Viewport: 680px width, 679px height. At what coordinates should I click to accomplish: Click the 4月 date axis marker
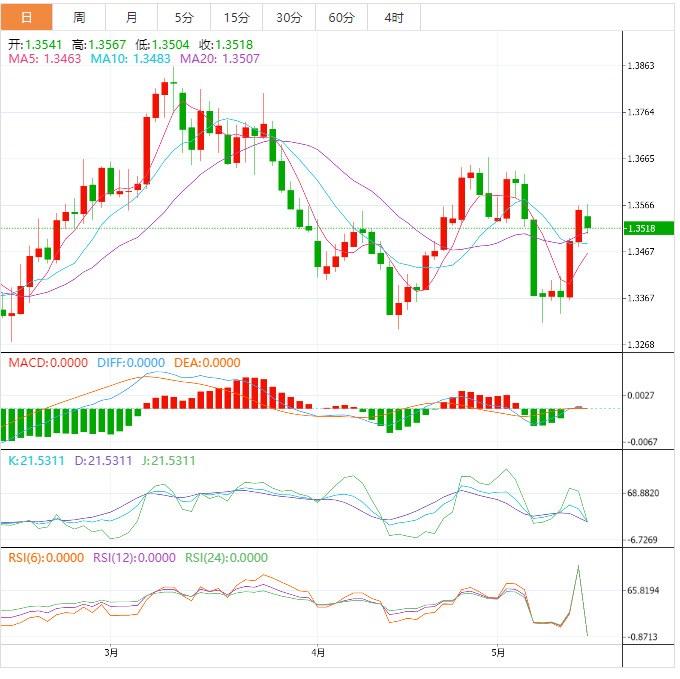click(317, 653)
